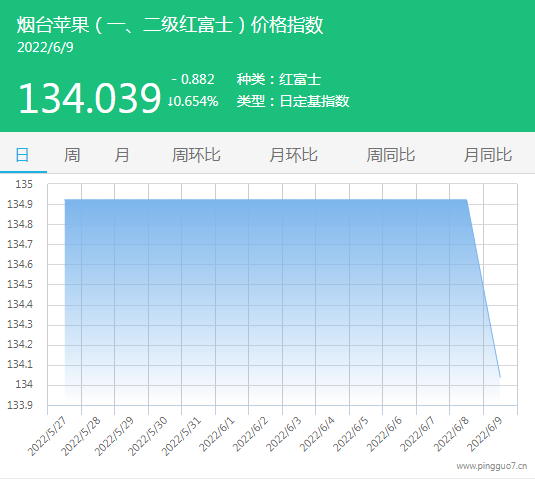Switch to 周环比 tab
This screenshot has width=535, height=479.
pos(196,155)
